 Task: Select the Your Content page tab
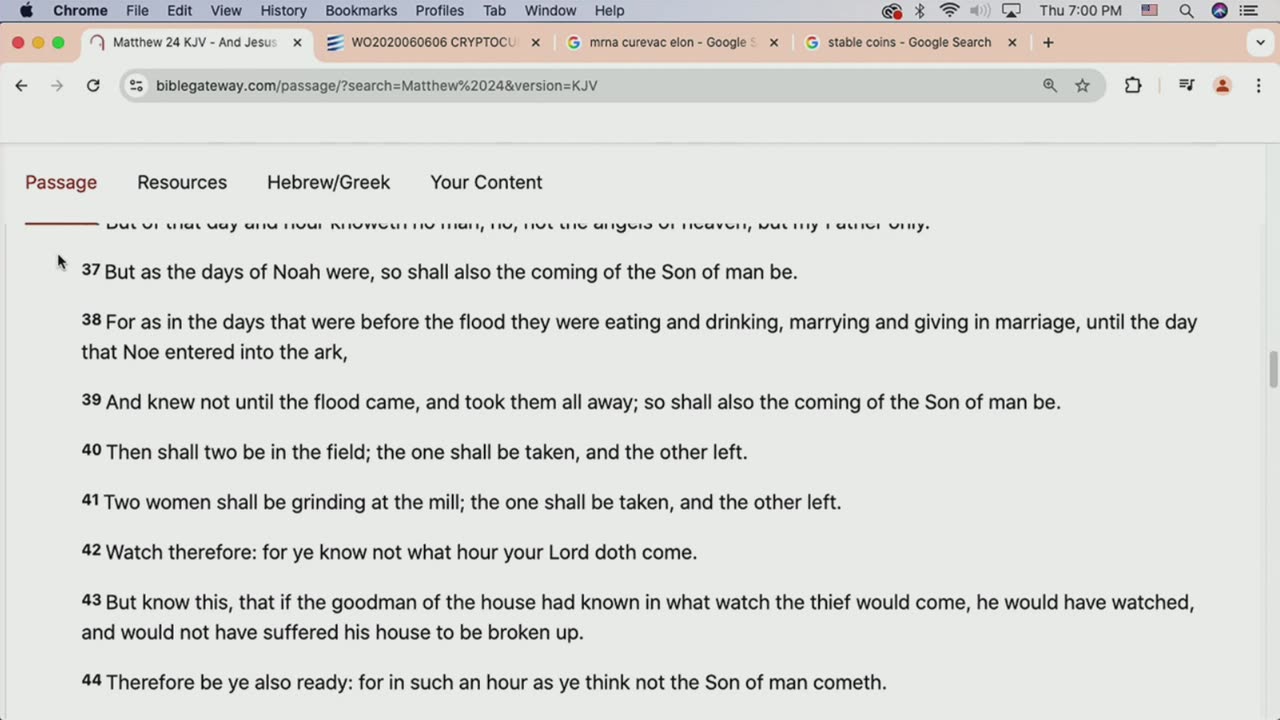click(x=486, y=183)
